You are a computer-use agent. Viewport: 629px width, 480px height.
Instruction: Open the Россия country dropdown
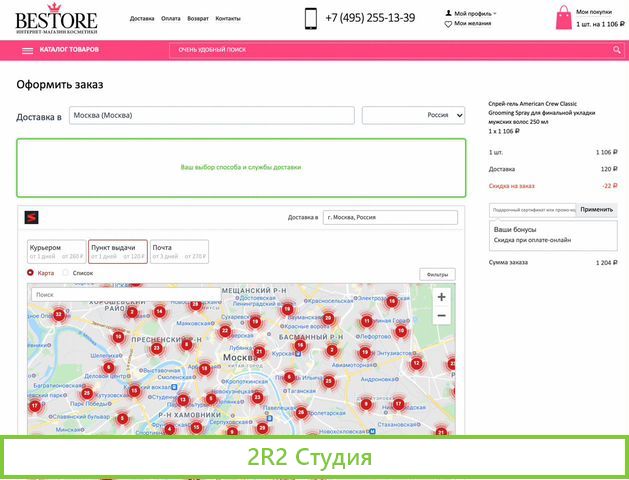click(x=413, y=115)
